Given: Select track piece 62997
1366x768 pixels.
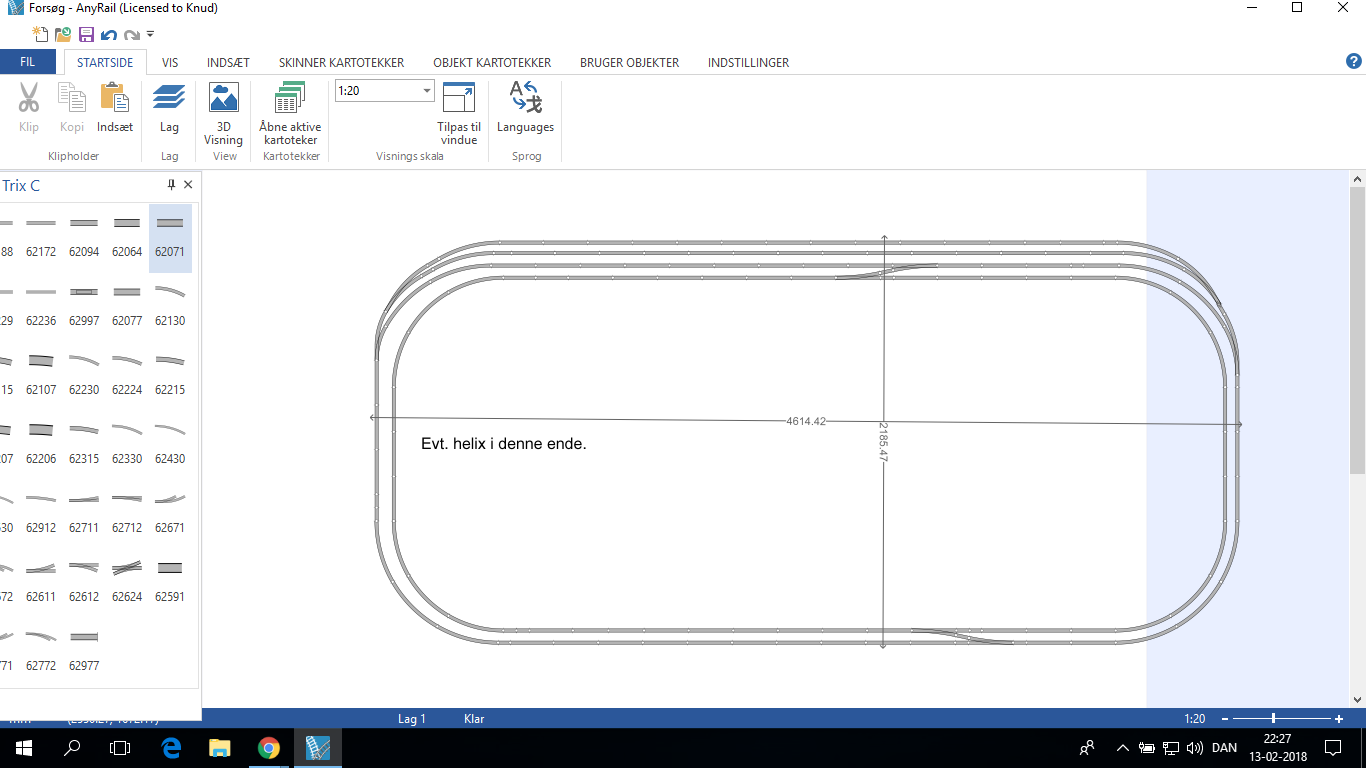Looking at the screenshot, I should point(84,307).
